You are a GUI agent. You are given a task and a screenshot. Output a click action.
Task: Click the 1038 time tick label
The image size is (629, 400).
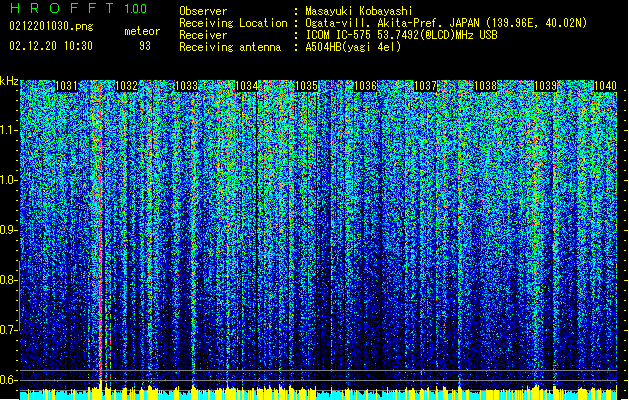tap(486, 87)
